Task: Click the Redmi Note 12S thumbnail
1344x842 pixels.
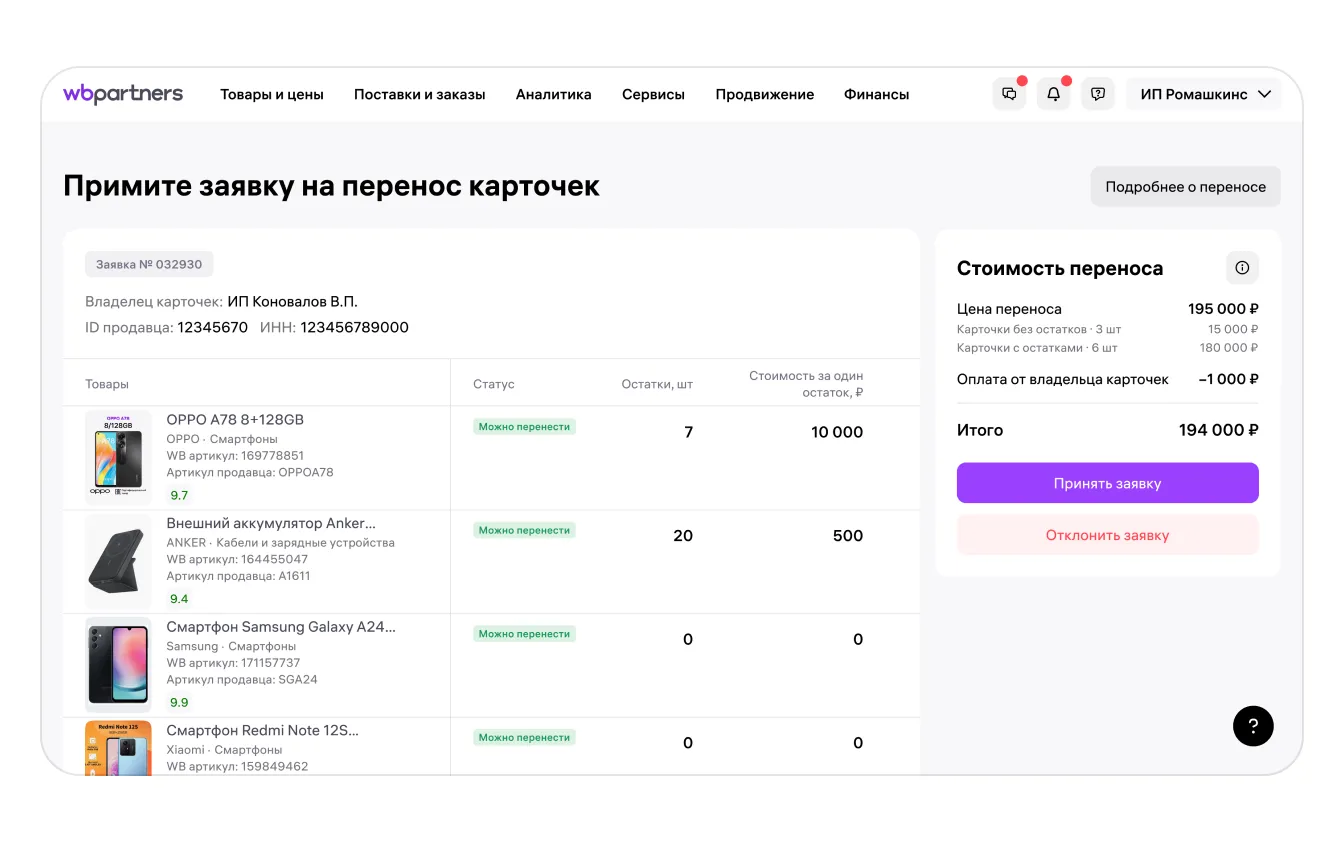Action: [118, 748]
